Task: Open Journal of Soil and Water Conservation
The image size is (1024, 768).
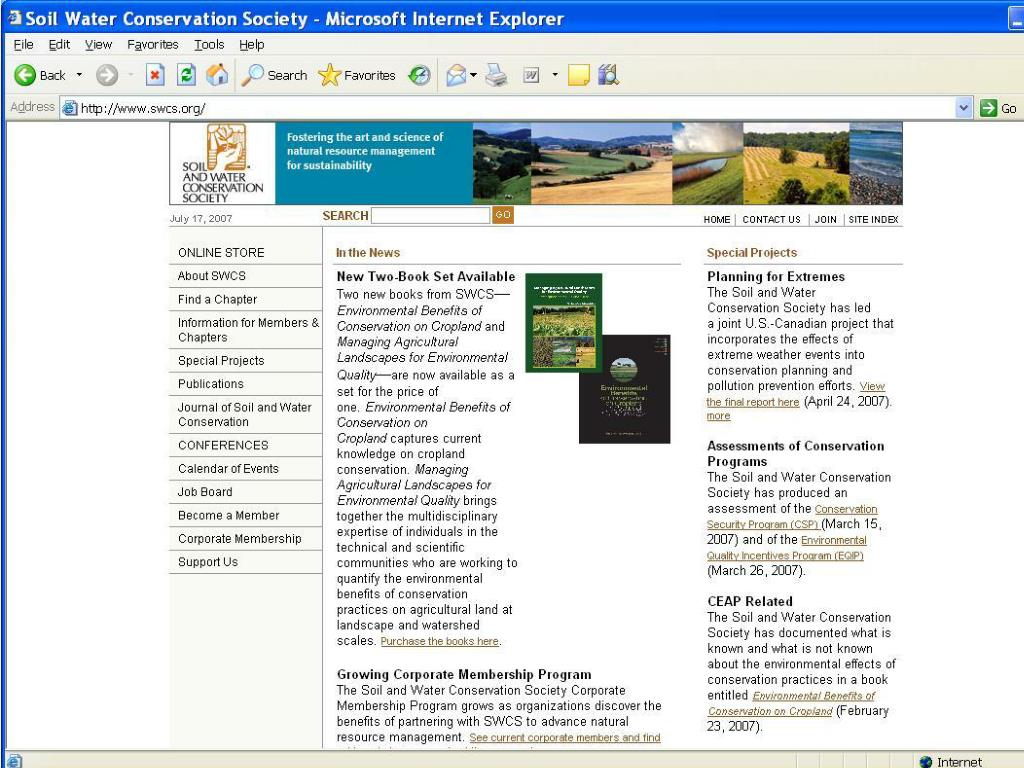Action: [244, 415]
